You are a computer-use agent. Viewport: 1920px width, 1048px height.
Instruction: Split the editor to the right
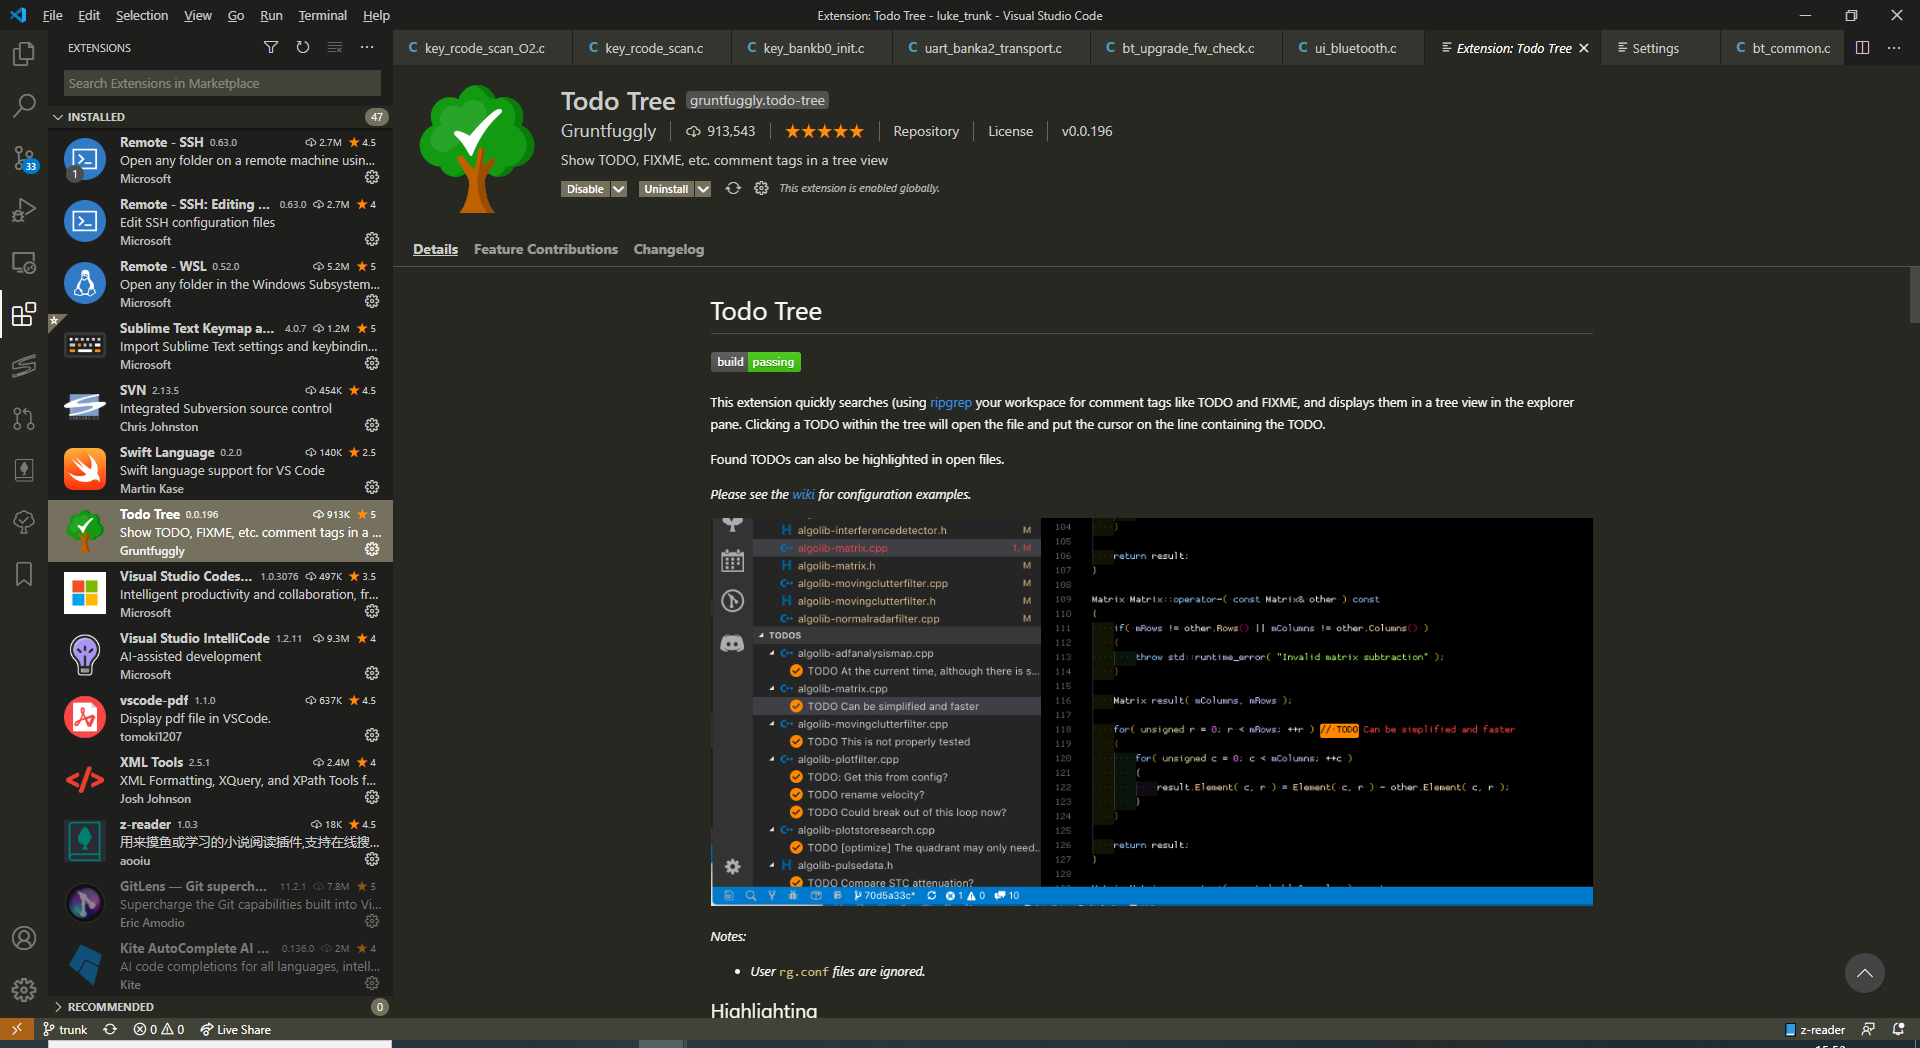pyautogui.click(x=1862, y=47)
